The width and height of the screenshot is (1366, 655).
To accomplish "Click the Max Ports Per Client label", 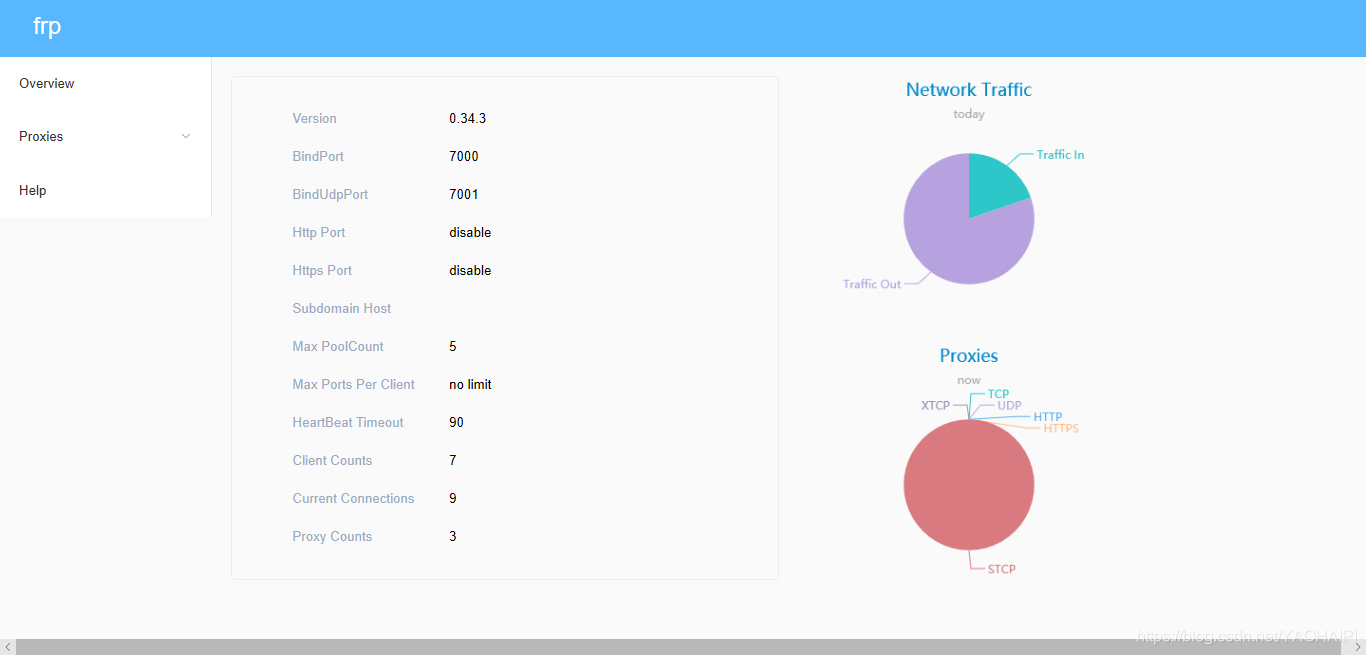I will point(354,384).
